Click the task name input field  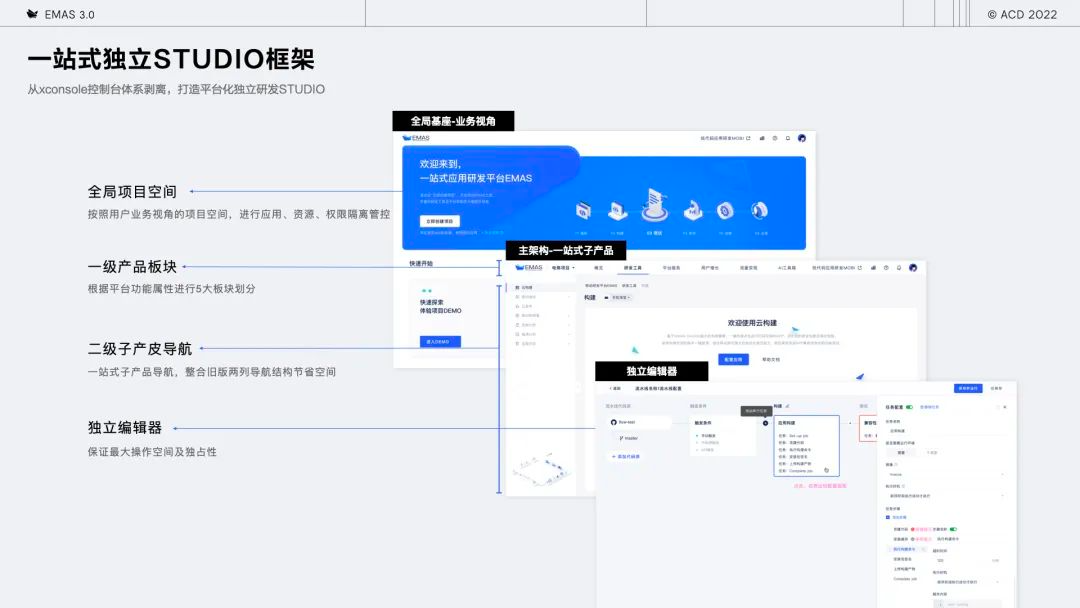coord(945,431)
